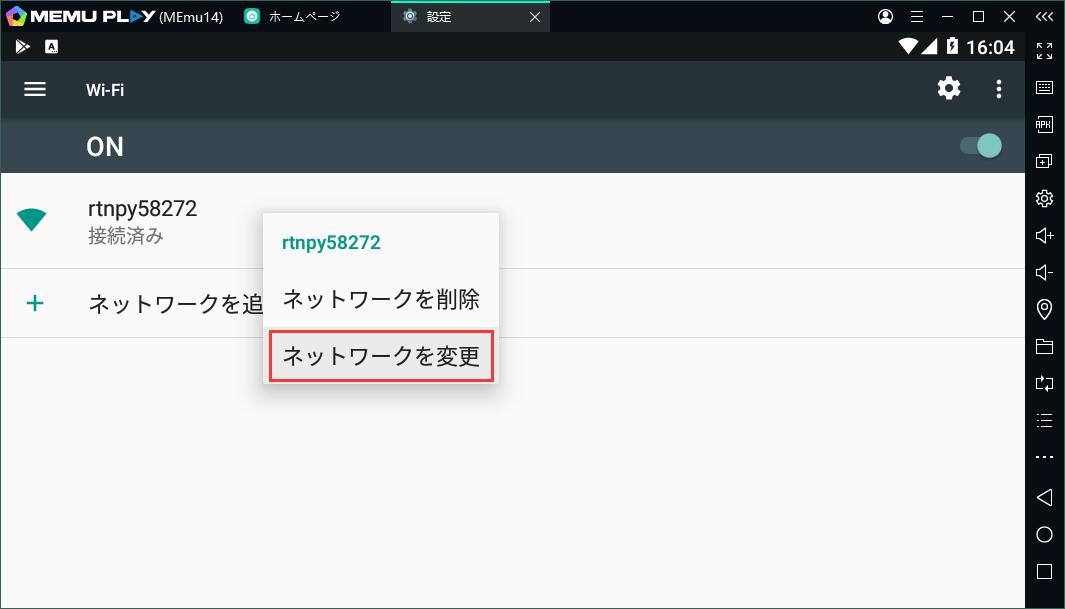The width and height of the screenshot is (1065, 609).
Task: Choose ネットワークを削除 from the popup menu
Action: click(x=380, y=299)
